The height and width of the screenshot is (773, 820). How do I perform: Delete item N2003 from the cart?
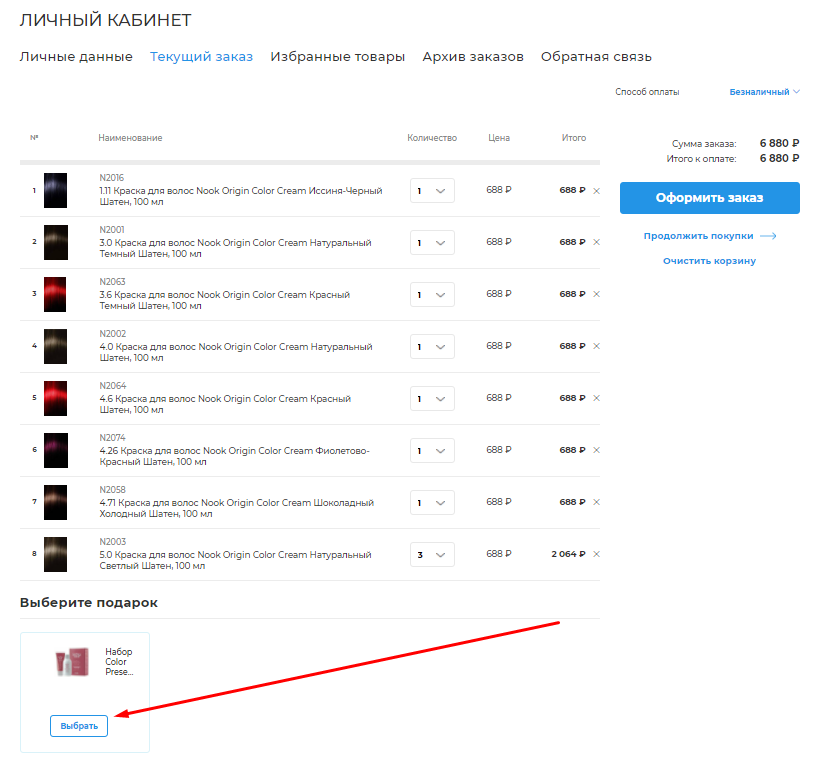(x=597, y=554)
